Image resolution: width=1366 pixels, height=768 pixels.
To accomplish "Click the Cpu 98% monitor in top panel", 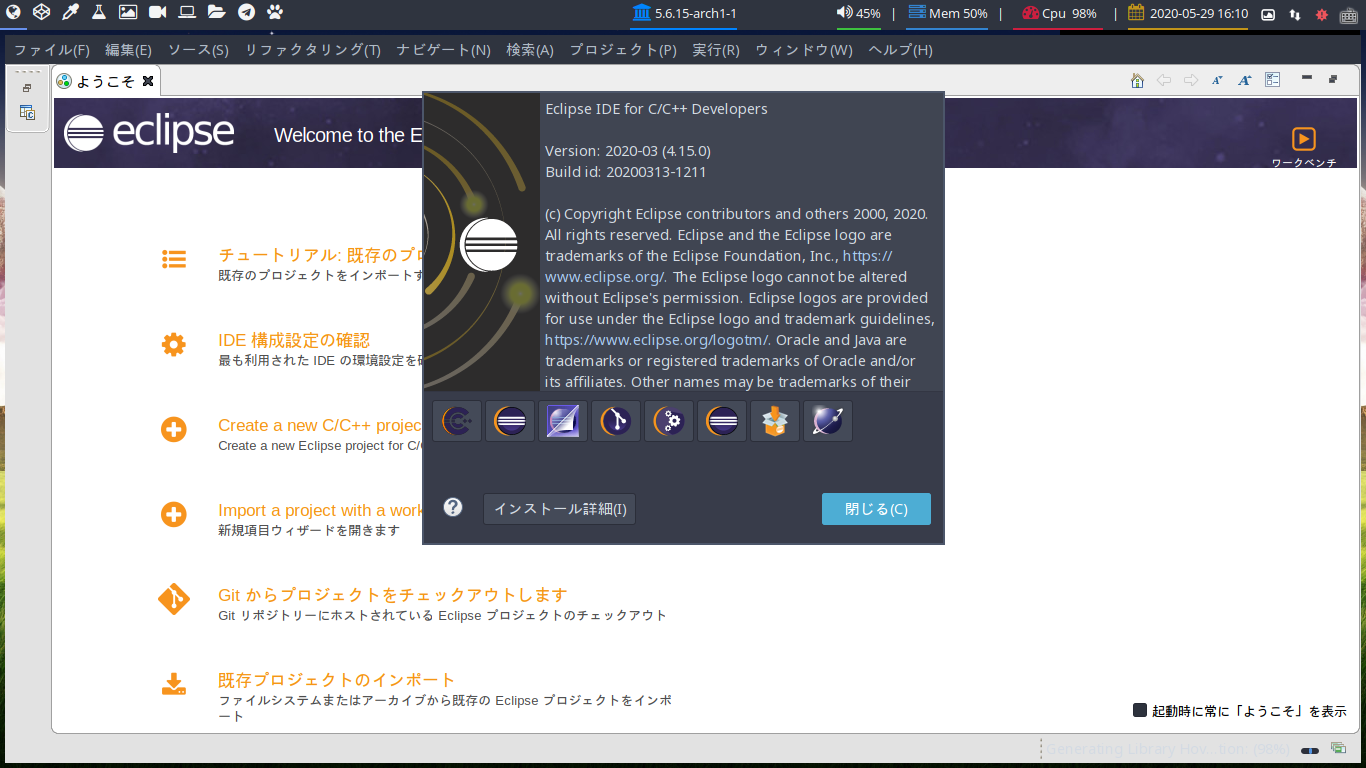I will point(1059,14).
